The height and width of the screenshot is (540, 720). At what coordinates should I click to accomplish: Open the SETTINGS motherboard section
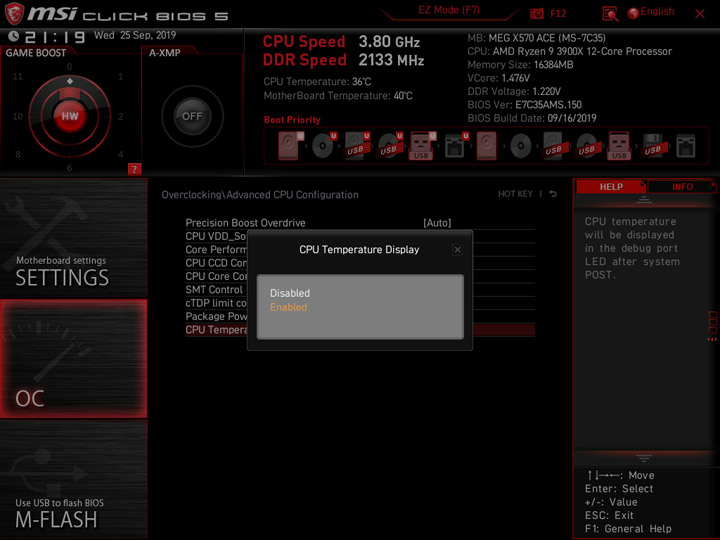[x=73, y=238]
